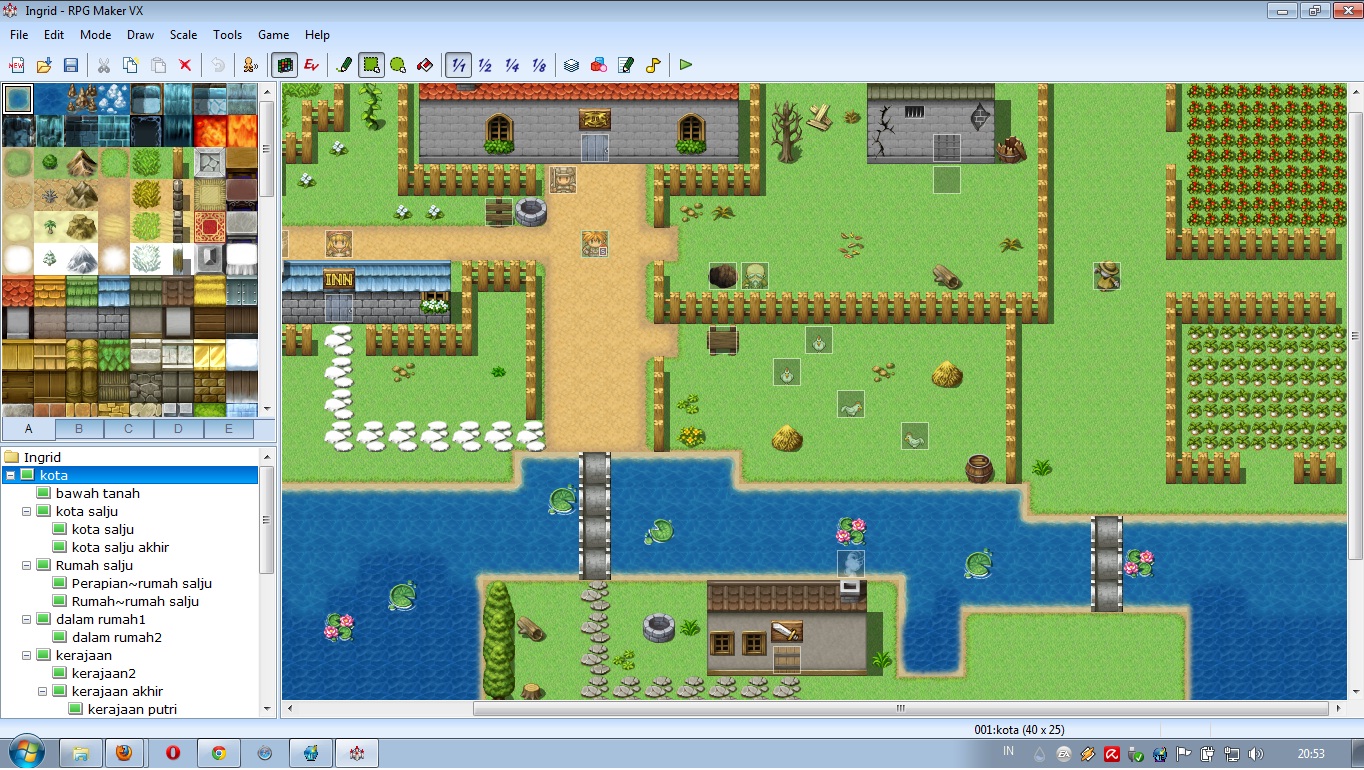Create a new project with the New icon

(x=16, y=65)
